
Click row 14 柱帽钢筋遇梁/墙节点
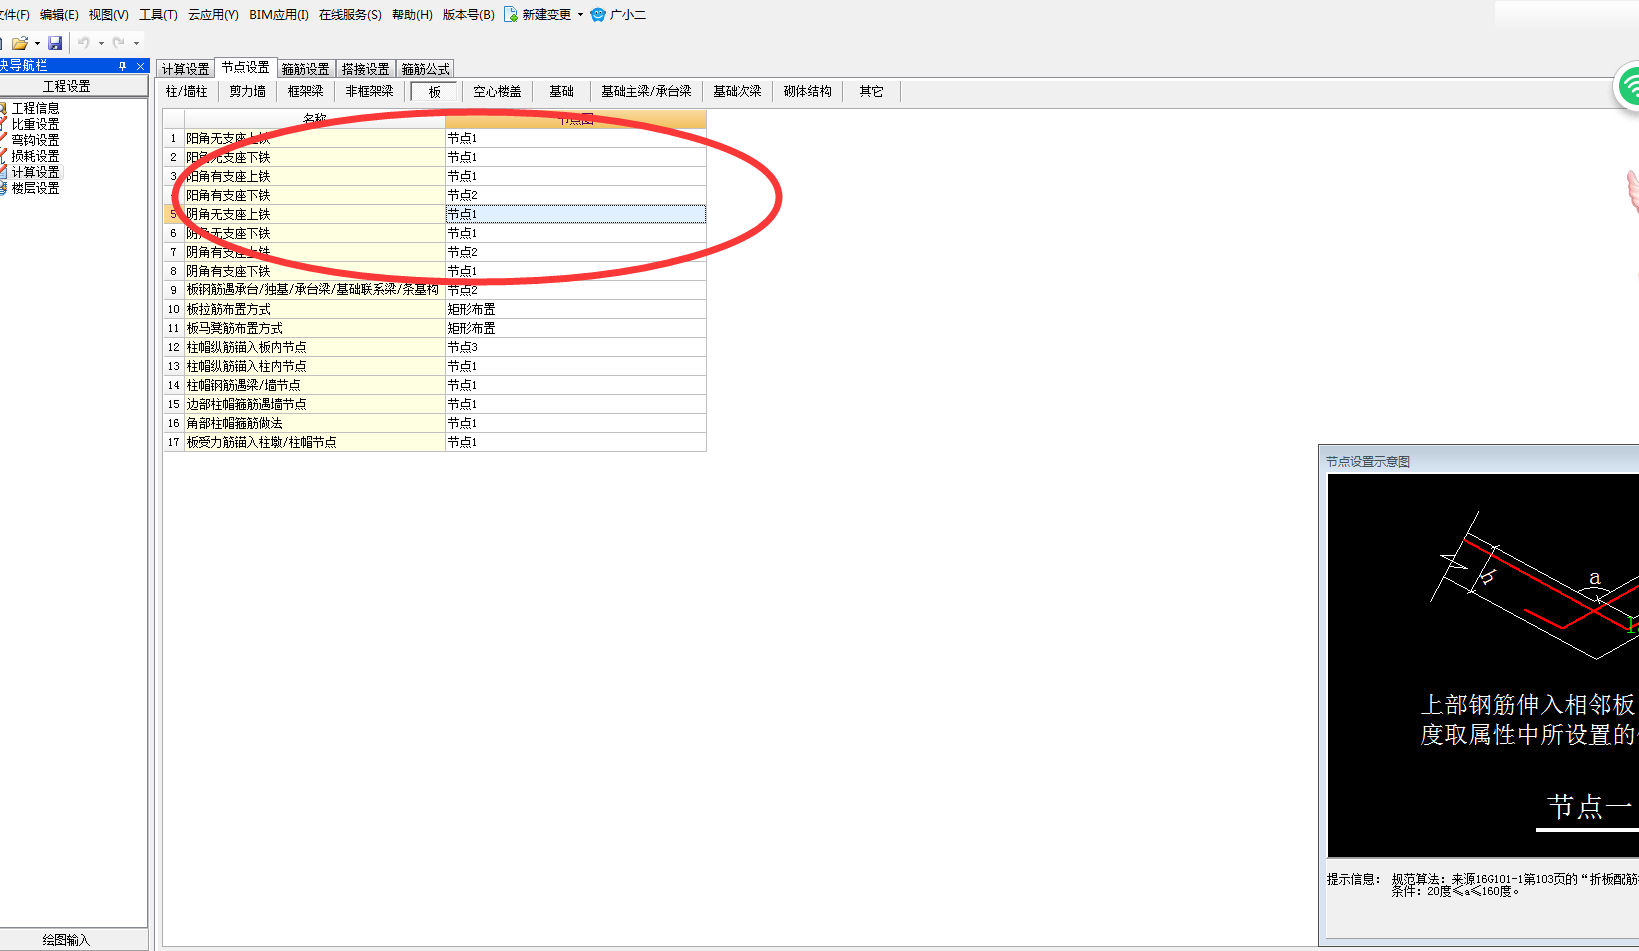click(315, 385)
